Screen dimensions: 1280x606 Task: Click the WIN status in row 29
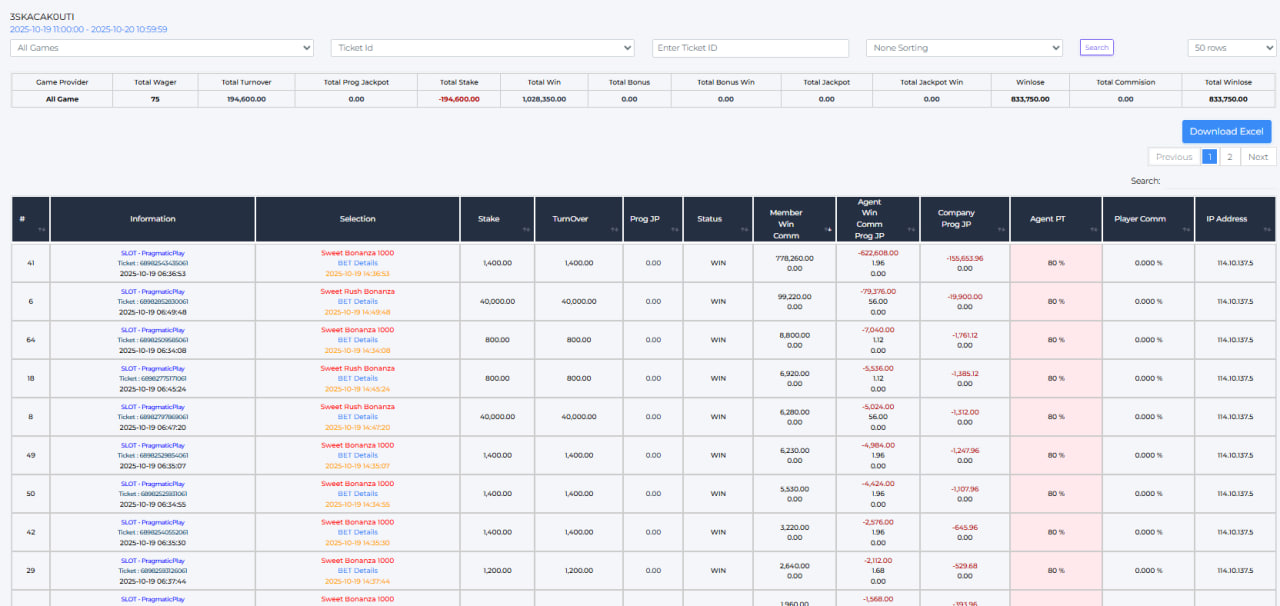[x=718, y=570]
